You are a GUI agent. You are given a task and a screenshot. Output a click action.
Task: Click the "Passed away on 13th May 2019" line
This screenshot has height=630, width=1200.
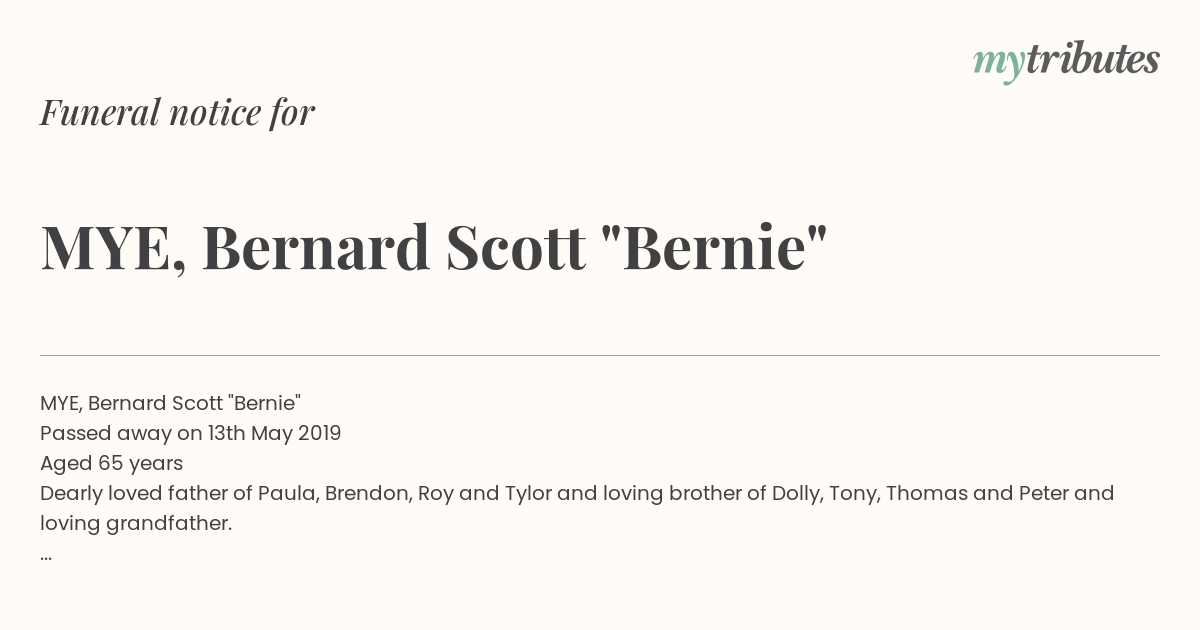(x=191, y=433)
